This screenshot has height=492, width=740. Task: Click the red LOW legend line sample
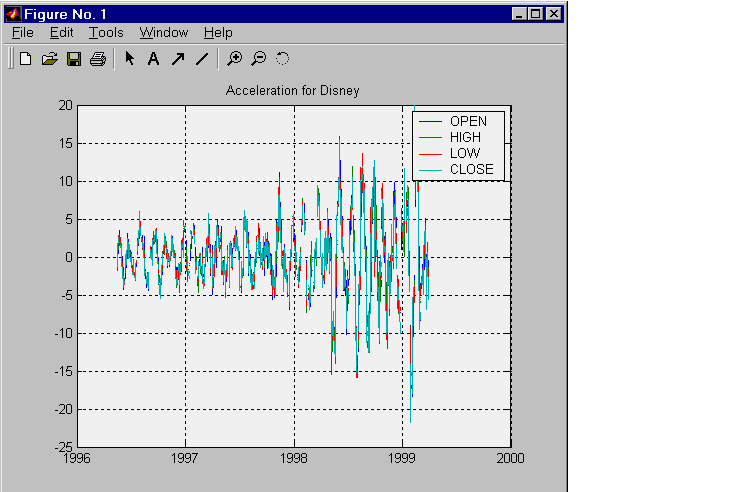pyautogui.click(x=429, y=154)
